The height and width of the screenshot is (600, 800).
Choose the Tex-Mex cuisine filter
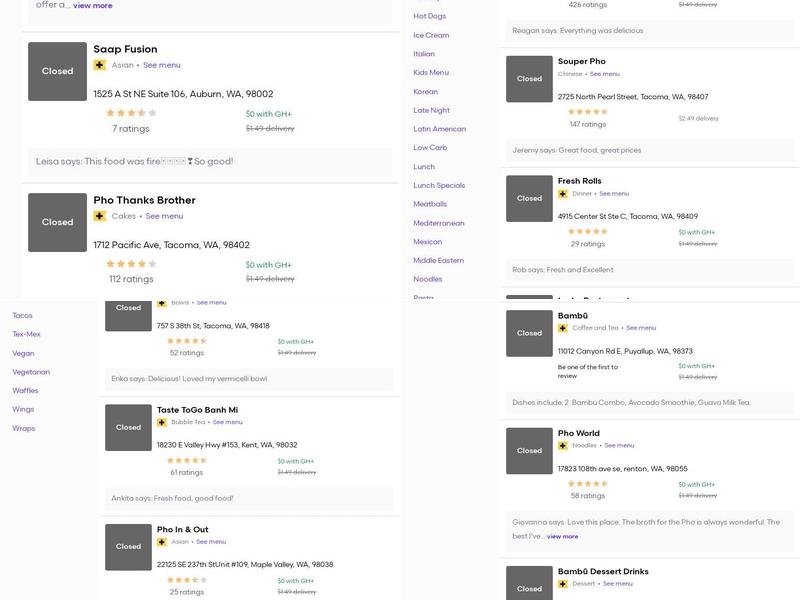pyautogui.click(x=26, y=334)
